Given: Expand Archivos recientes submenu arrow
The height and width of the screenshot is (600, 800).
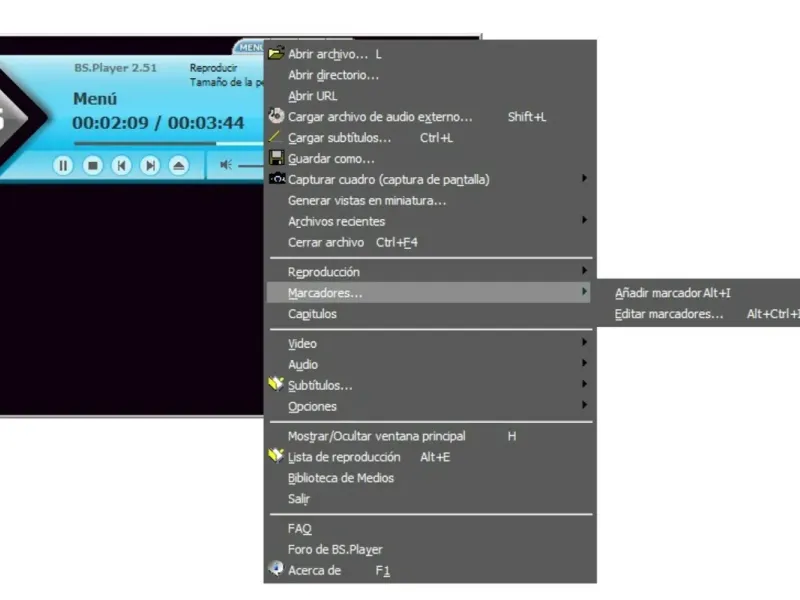Looking at the screenshot, I should point(584,220).
